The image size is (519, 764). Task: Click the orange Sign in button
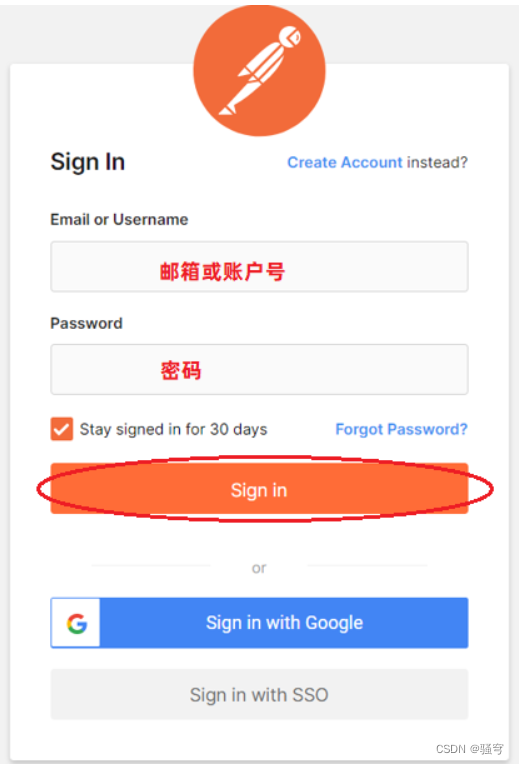coord(259,489)
